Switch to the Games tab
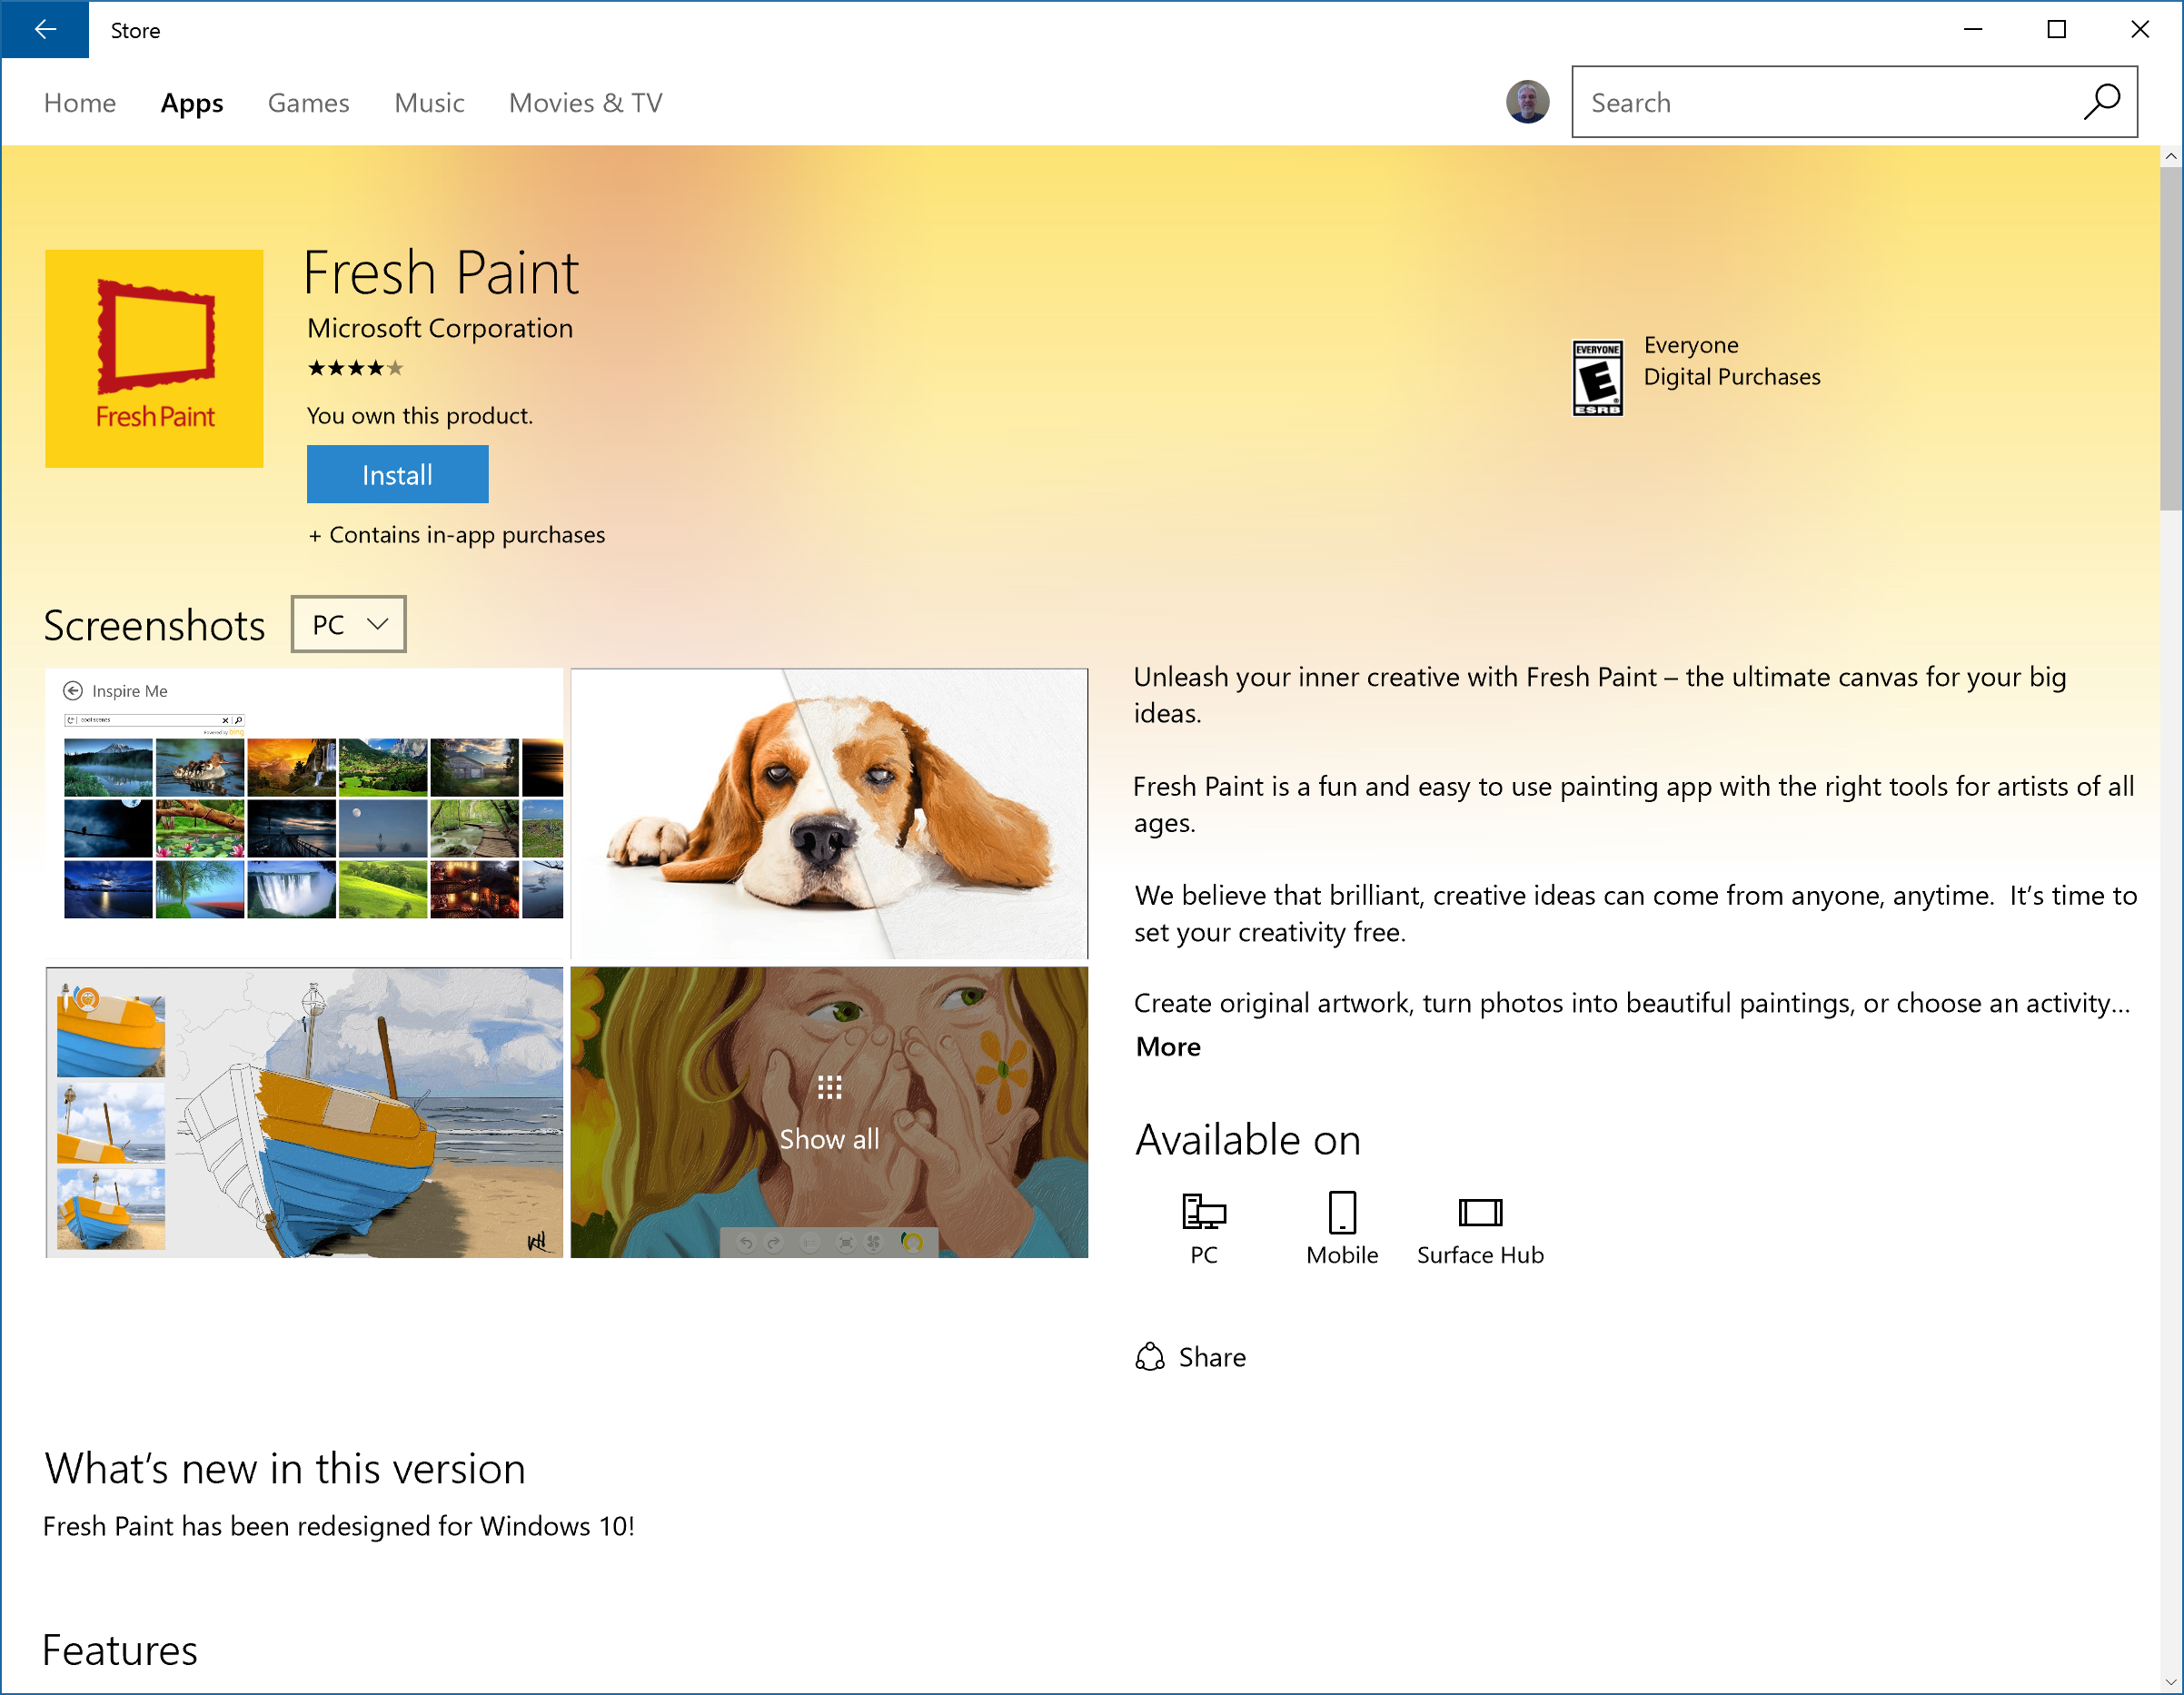The width and height of the screenshot is (2184, 1695). tap(308, 103)
